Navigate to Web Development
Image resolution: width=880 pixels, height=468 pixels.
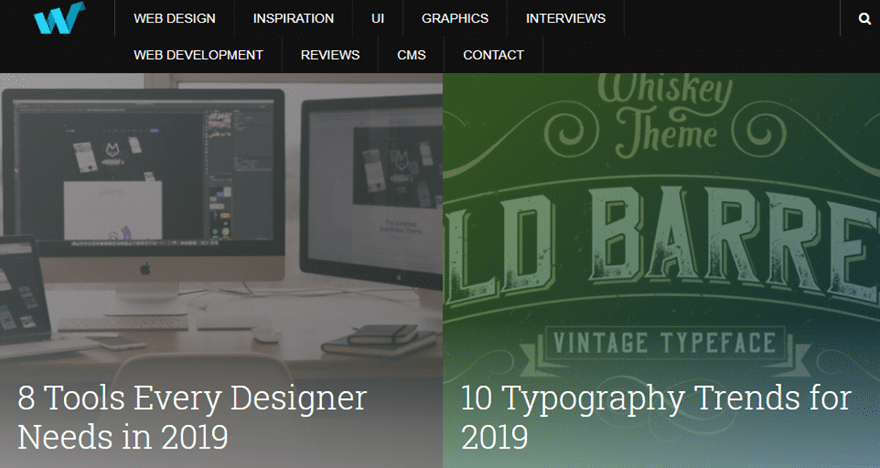(198, 55)
